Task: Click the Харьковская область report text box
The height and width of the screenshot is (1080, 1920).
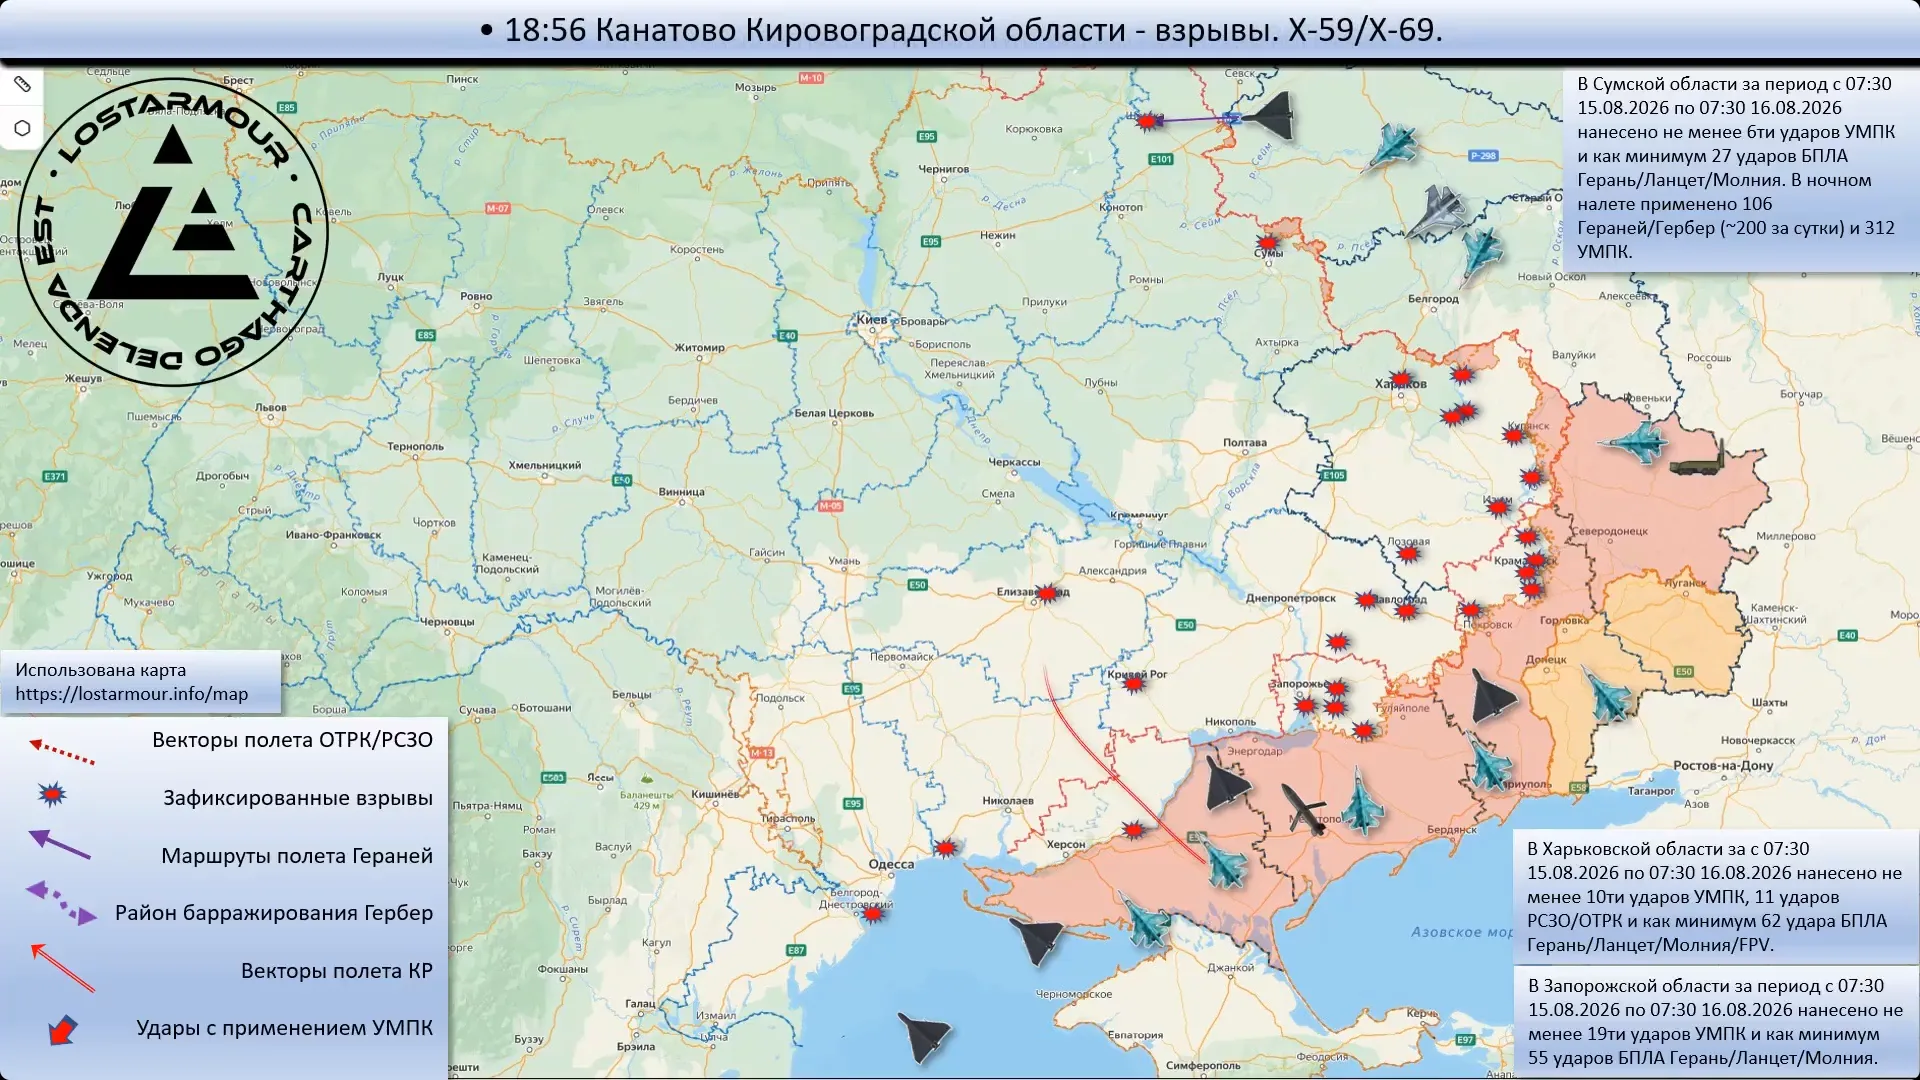Action: pos(1715,897)
